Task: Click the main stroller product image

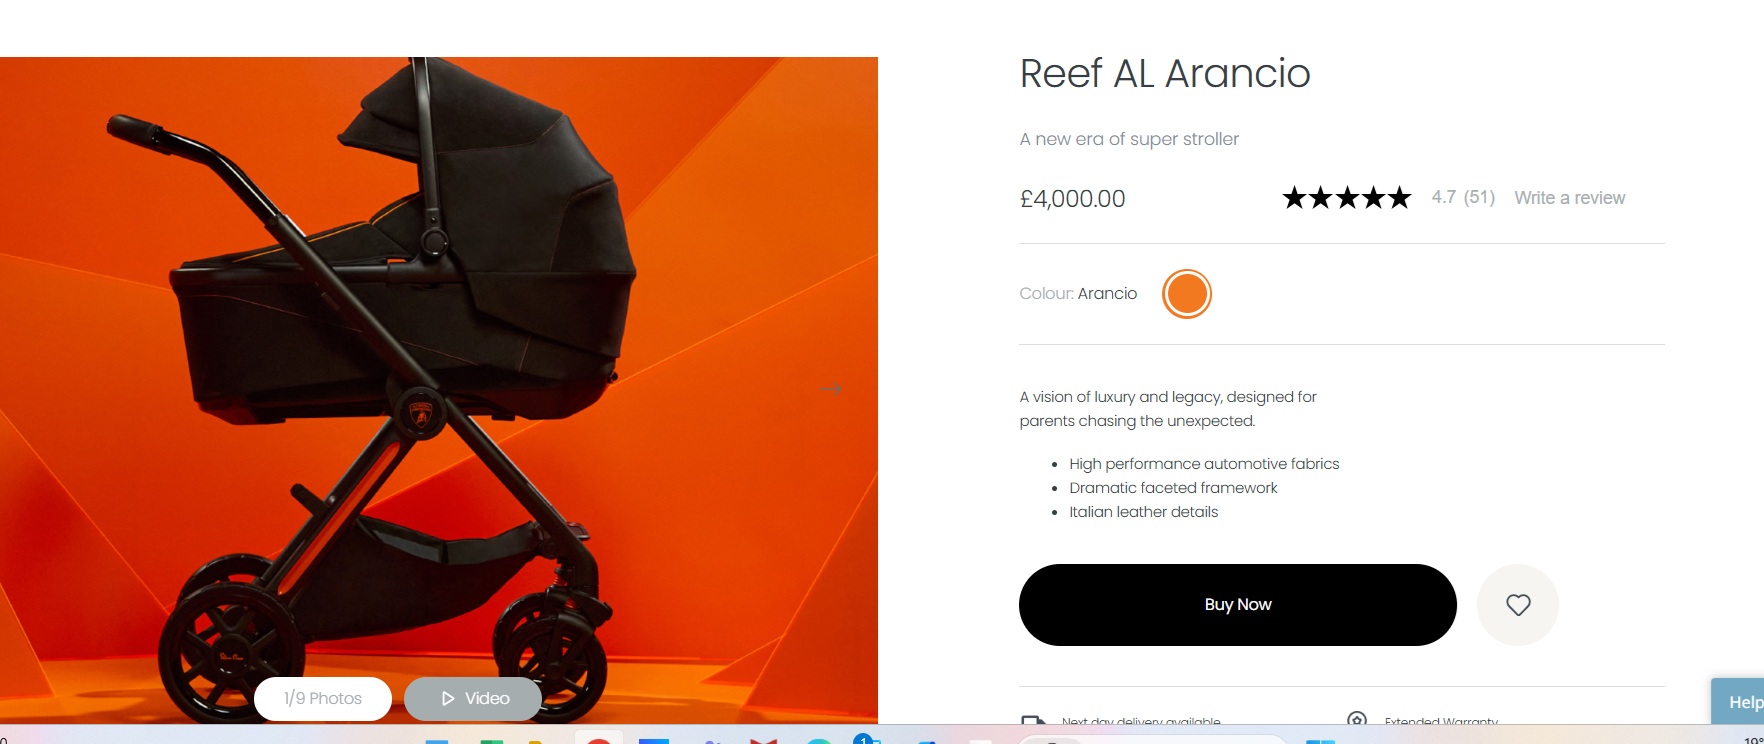Action: pos(439,390)
